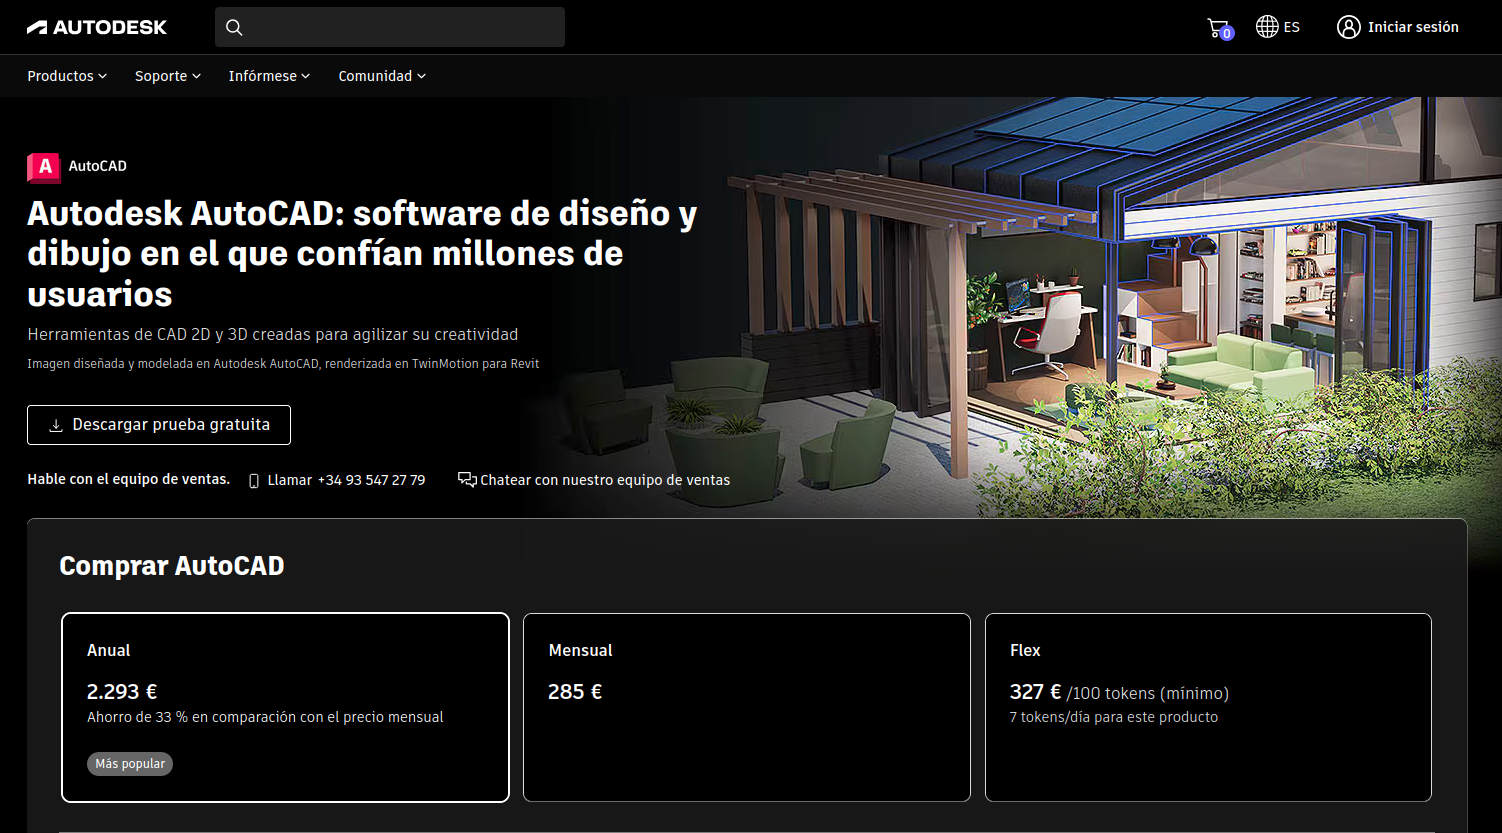Click the search magnifier icon

[x=234, y=27]
